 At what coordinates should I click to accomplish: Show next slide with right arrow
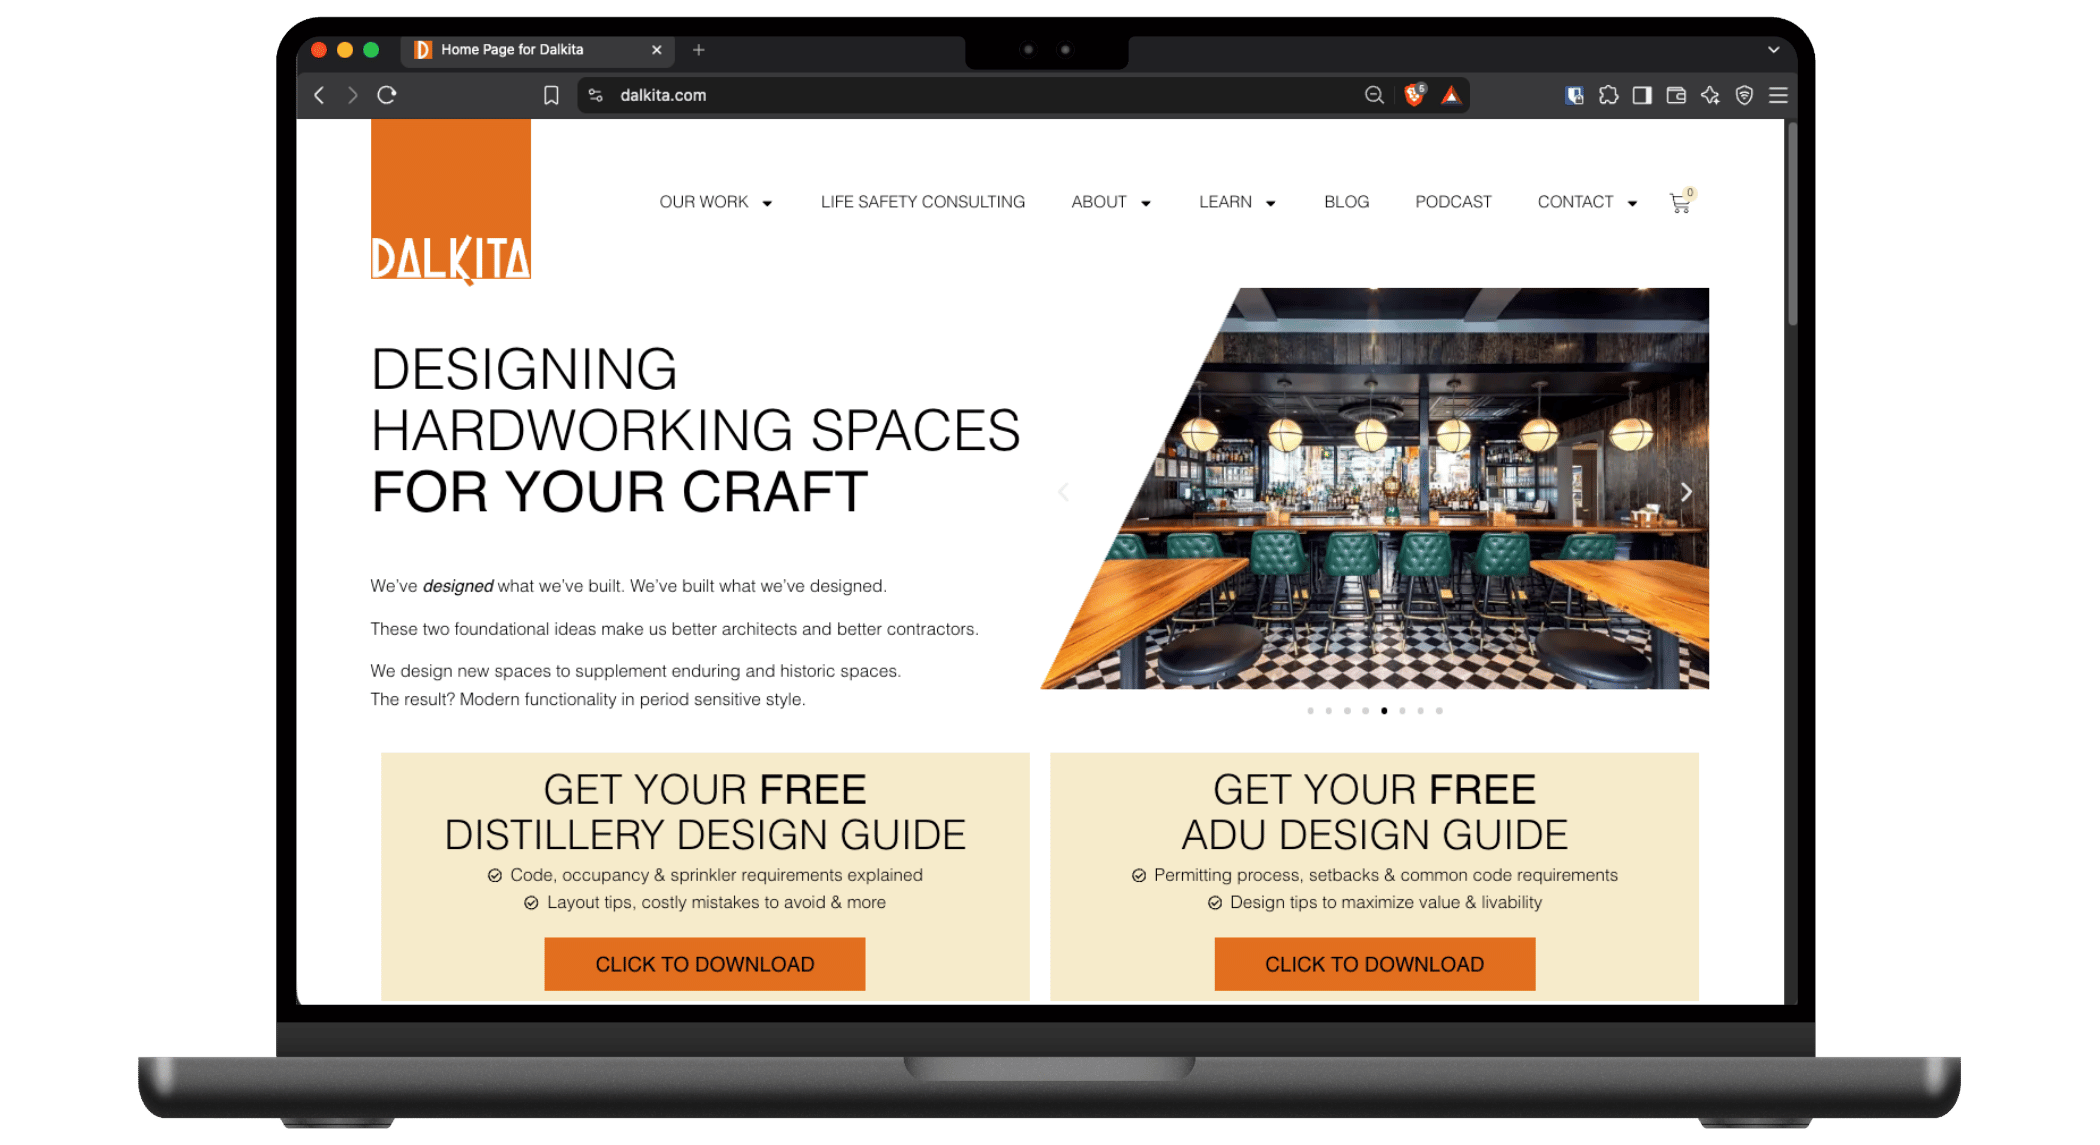[x=1686, y=492]
